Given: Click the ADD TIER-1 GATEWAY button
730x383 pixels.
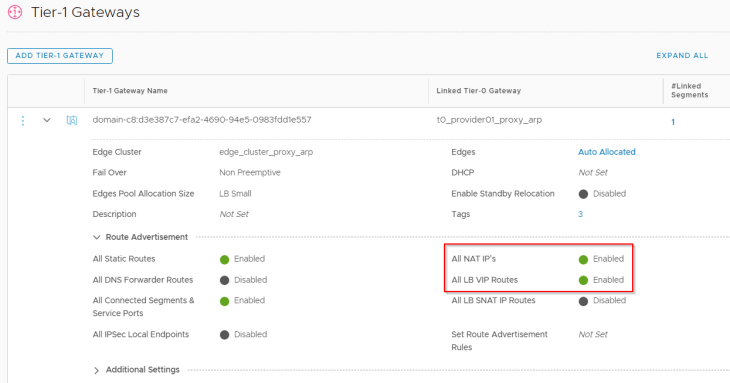Looking at the screenshot, I should [x=60, y=55].
